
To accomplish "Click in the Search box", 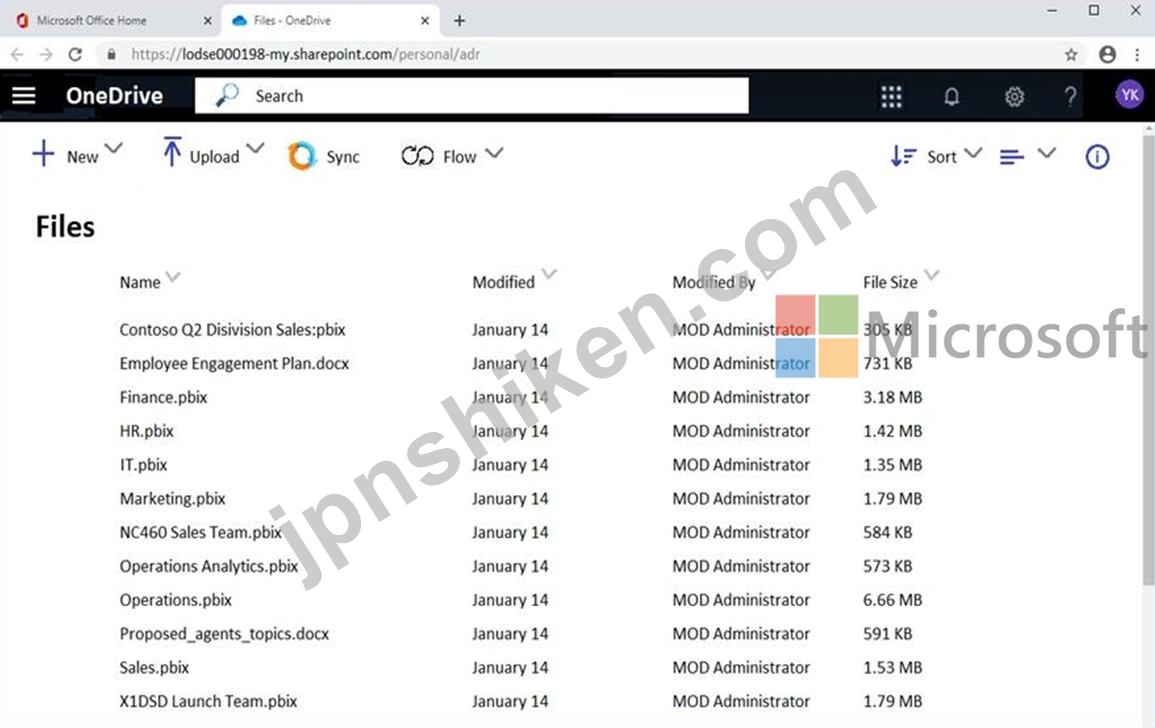I will pos(471,96).
